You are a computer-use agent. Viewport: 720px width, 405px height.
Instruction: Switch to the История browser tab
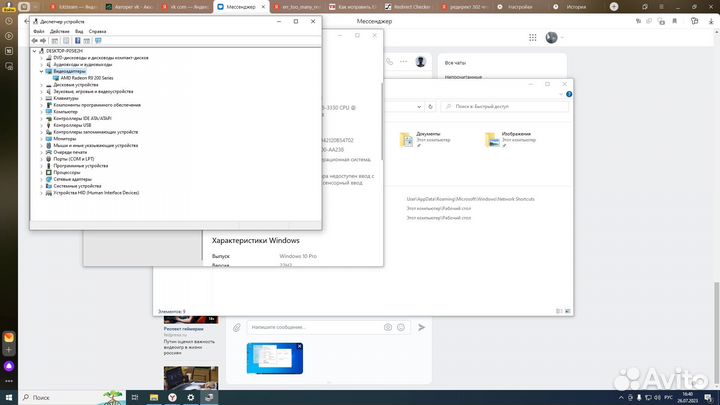pos(576,7)
